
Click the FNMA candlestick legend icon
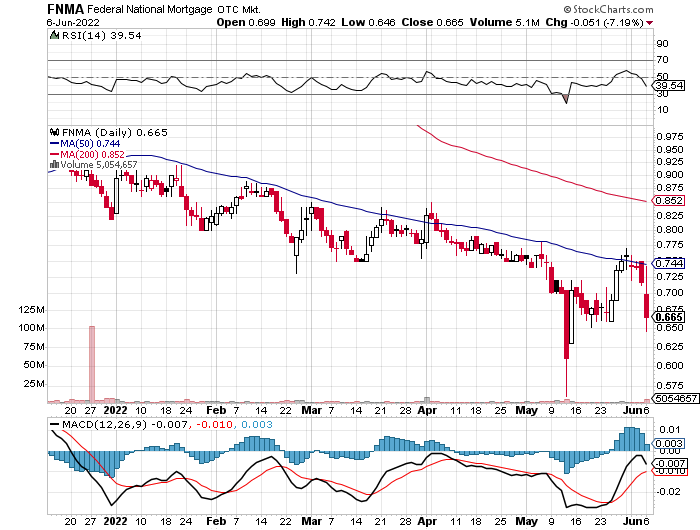[x=55, y=132]
